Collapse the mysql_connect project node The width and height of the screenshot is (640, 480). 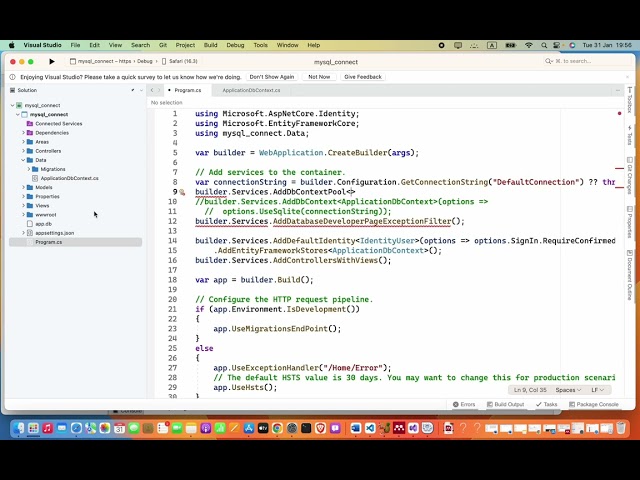pyautogui.click(x=18, y=115)
